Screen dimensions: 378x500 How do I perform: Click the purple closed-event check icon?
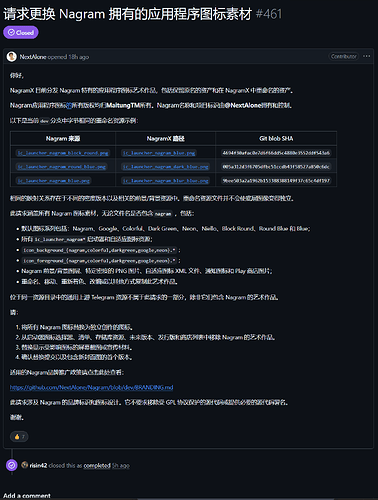[x=12, y=465]
